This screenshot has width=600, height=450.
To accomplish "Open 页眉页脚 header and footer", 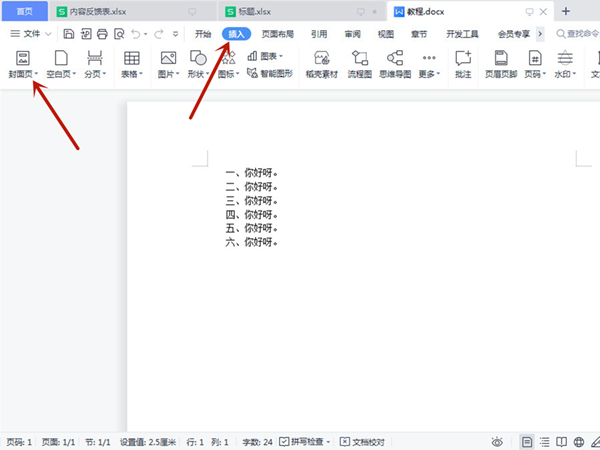I will (501, 64).
